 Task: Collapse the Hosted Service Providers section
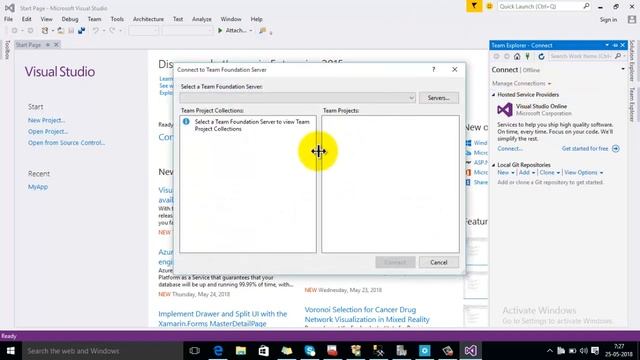pyautogui.click(x=493, y=95)
